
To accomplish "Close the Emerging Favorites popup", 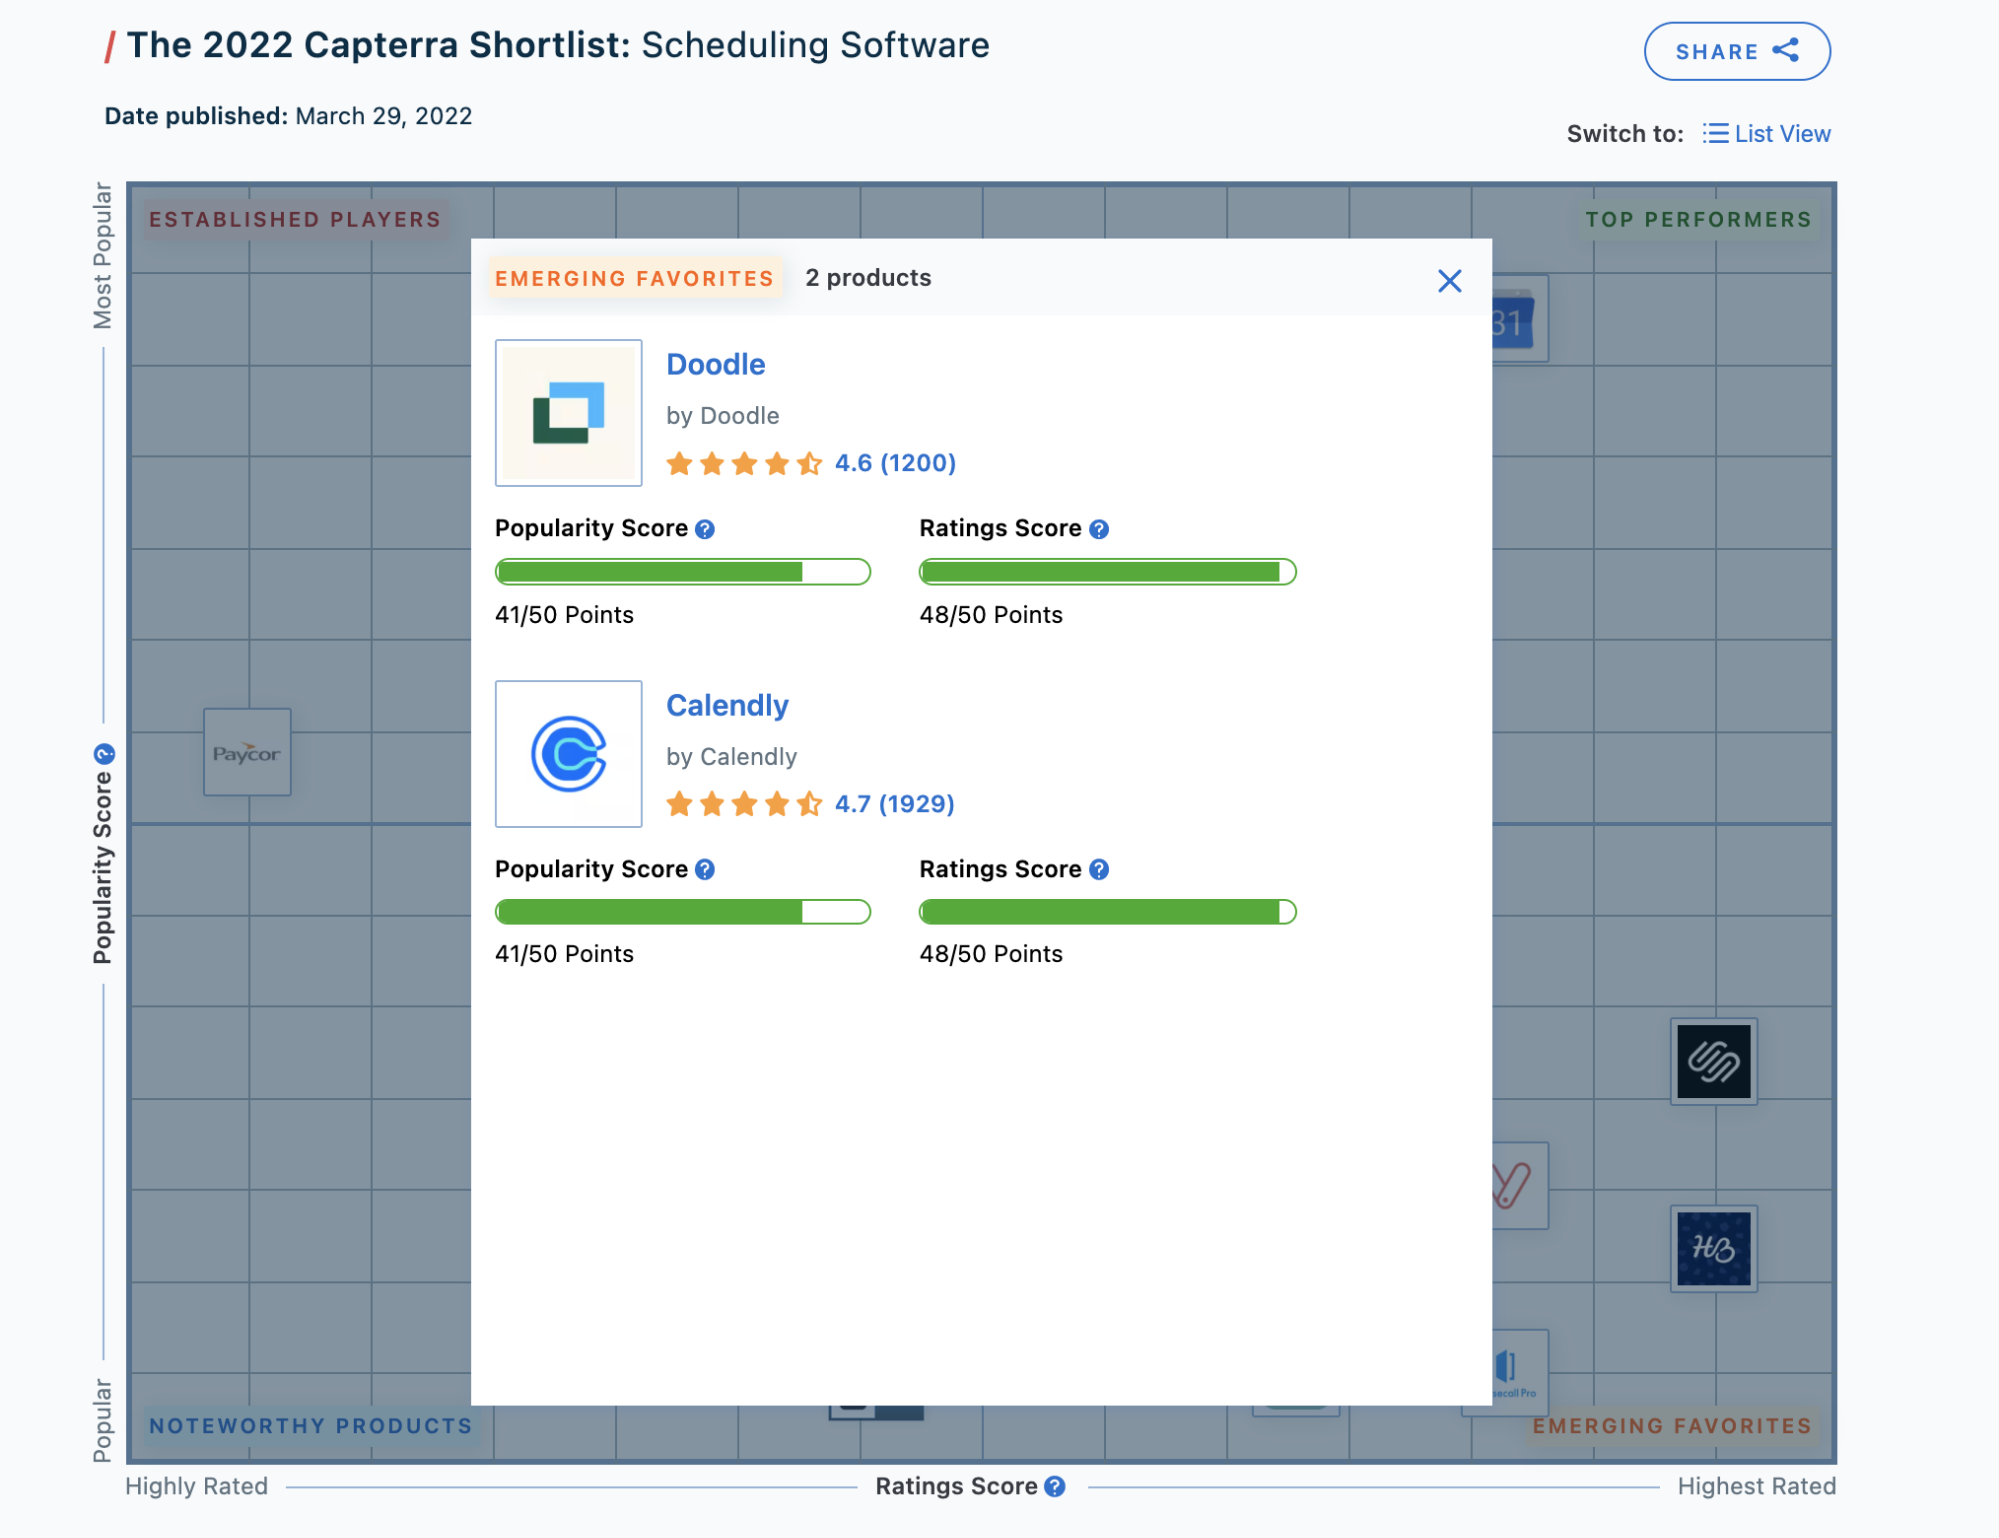I will point(1450,281).
